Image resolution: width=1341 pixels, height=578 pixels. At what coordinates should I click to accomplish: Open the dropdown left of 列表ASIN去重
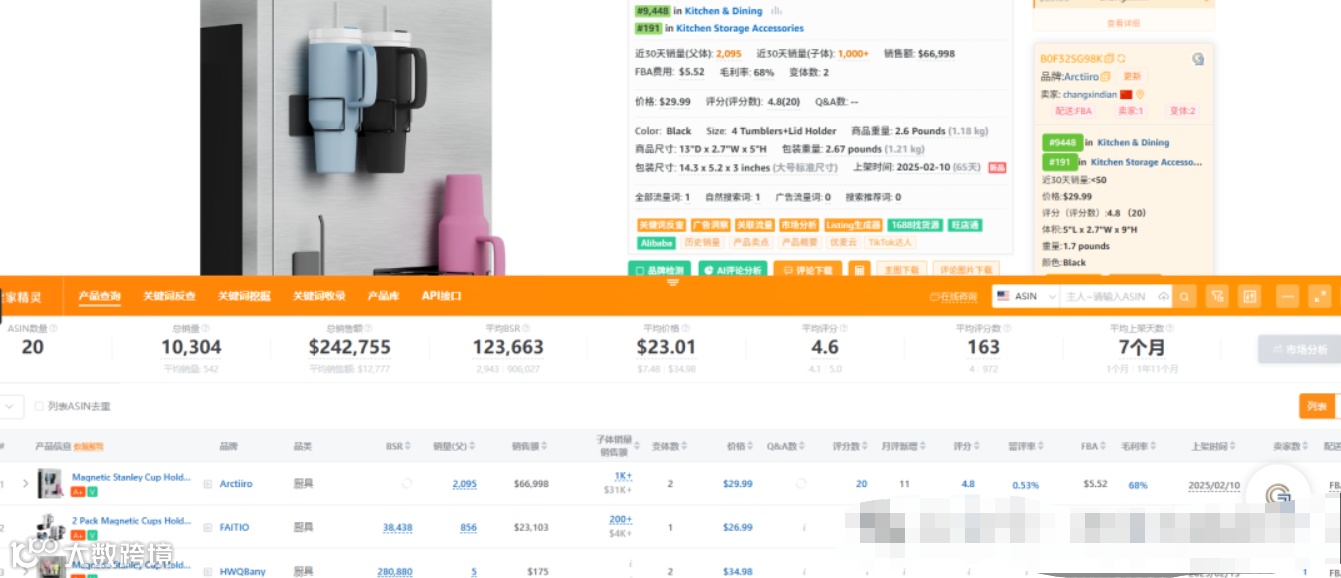tap(10, 406)
